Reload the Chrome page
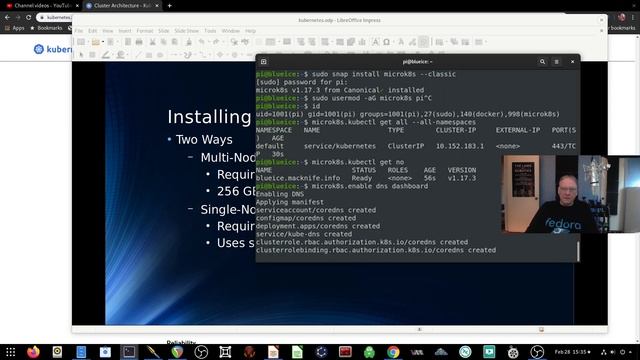The image size is (640, 360). click(29, 18)
